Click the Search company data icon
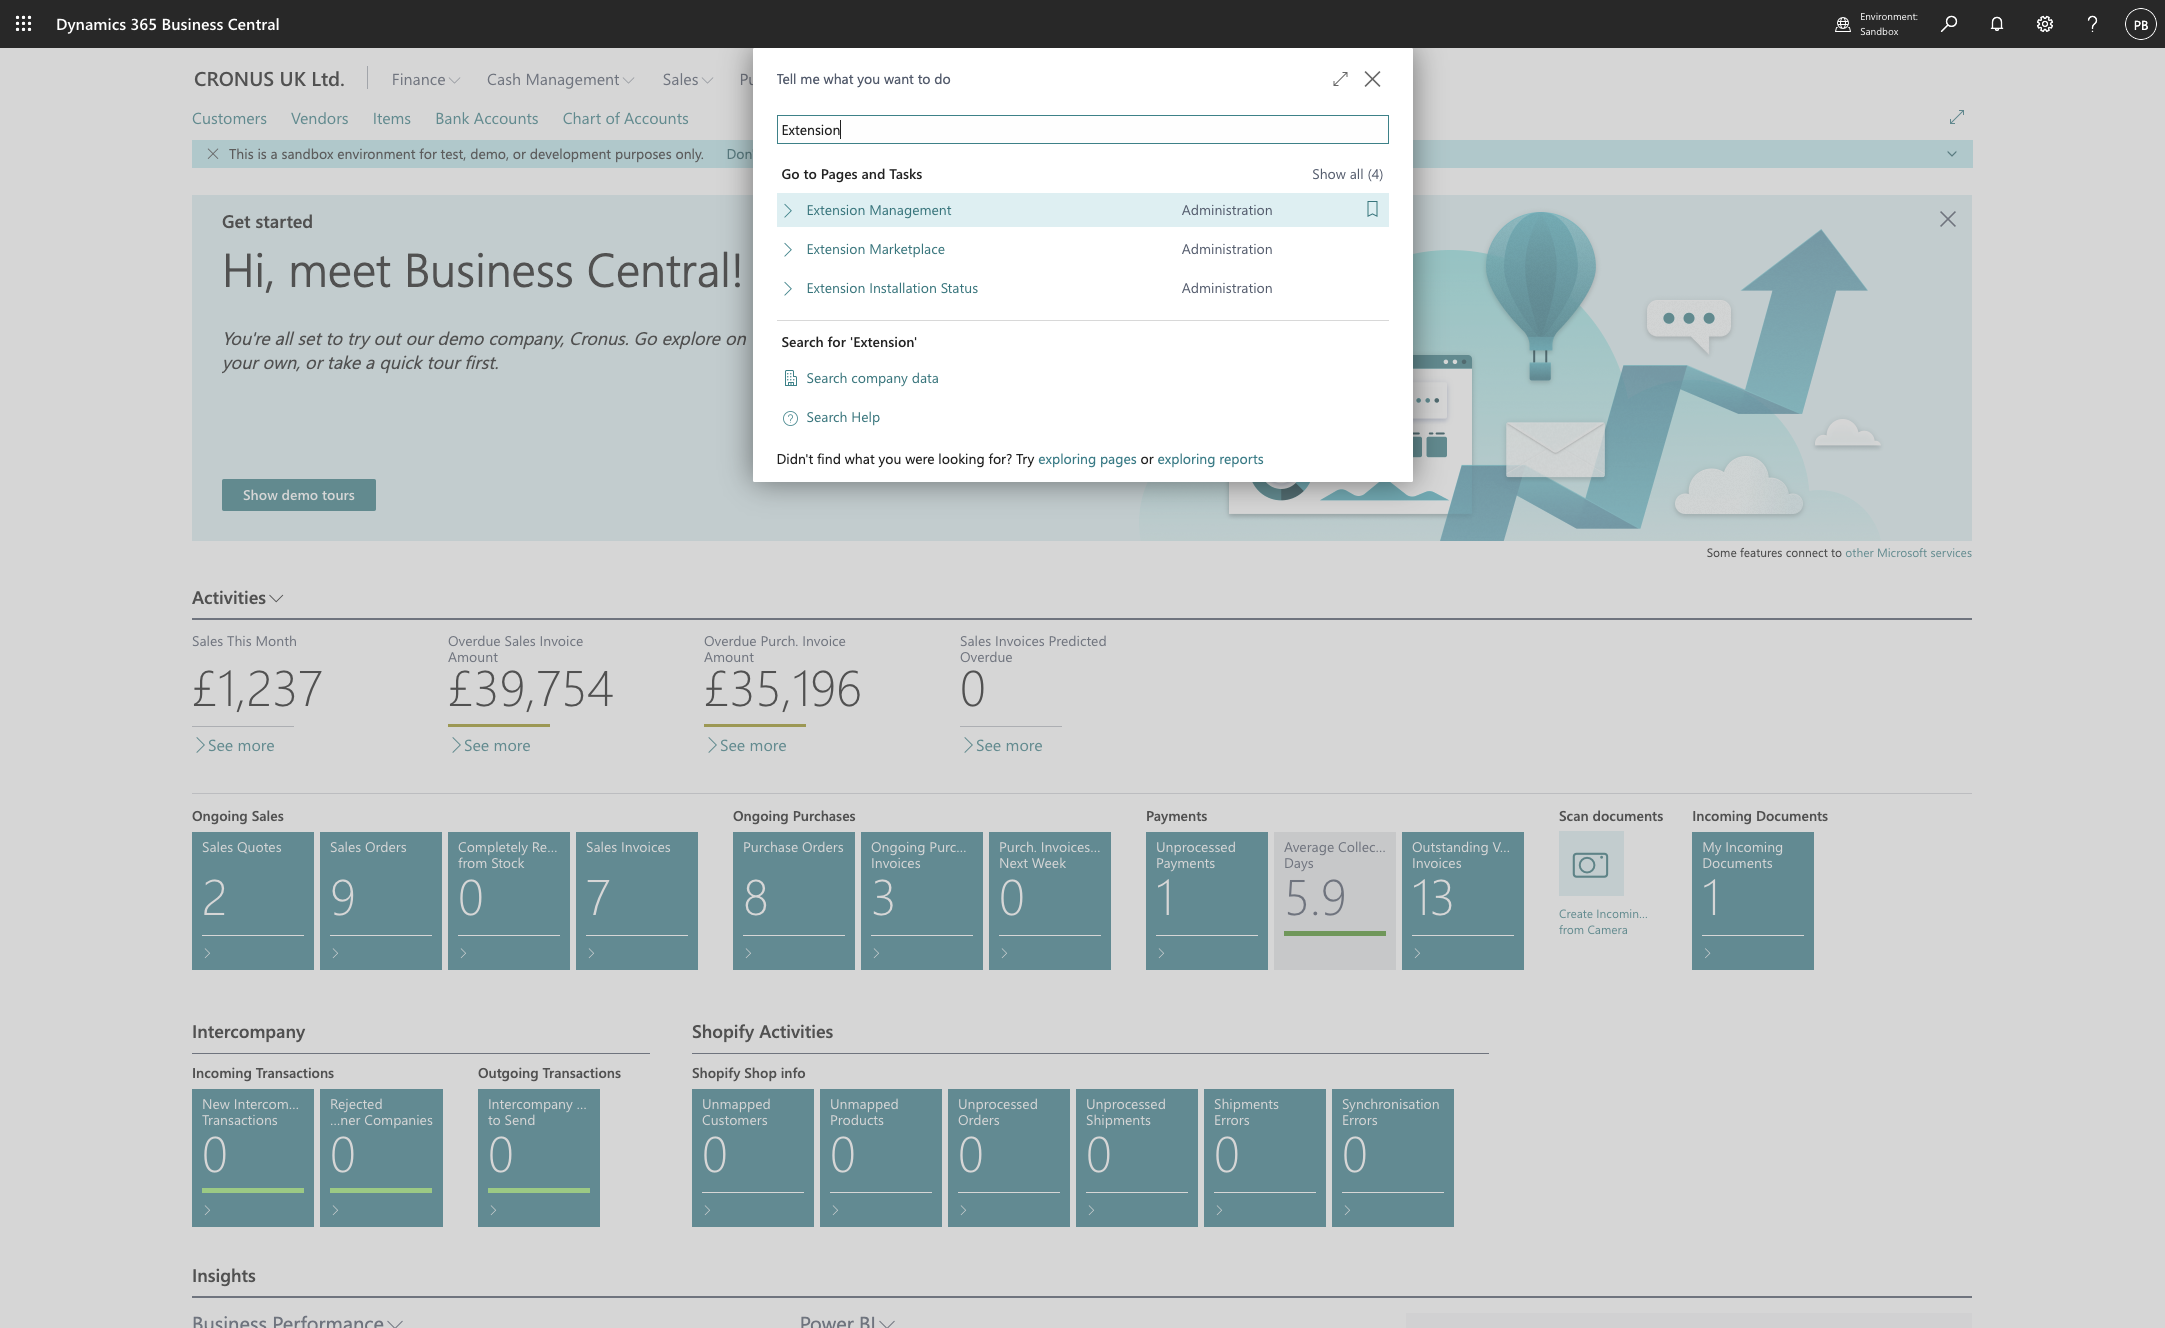2165x1328 pixels. (790, 378)
